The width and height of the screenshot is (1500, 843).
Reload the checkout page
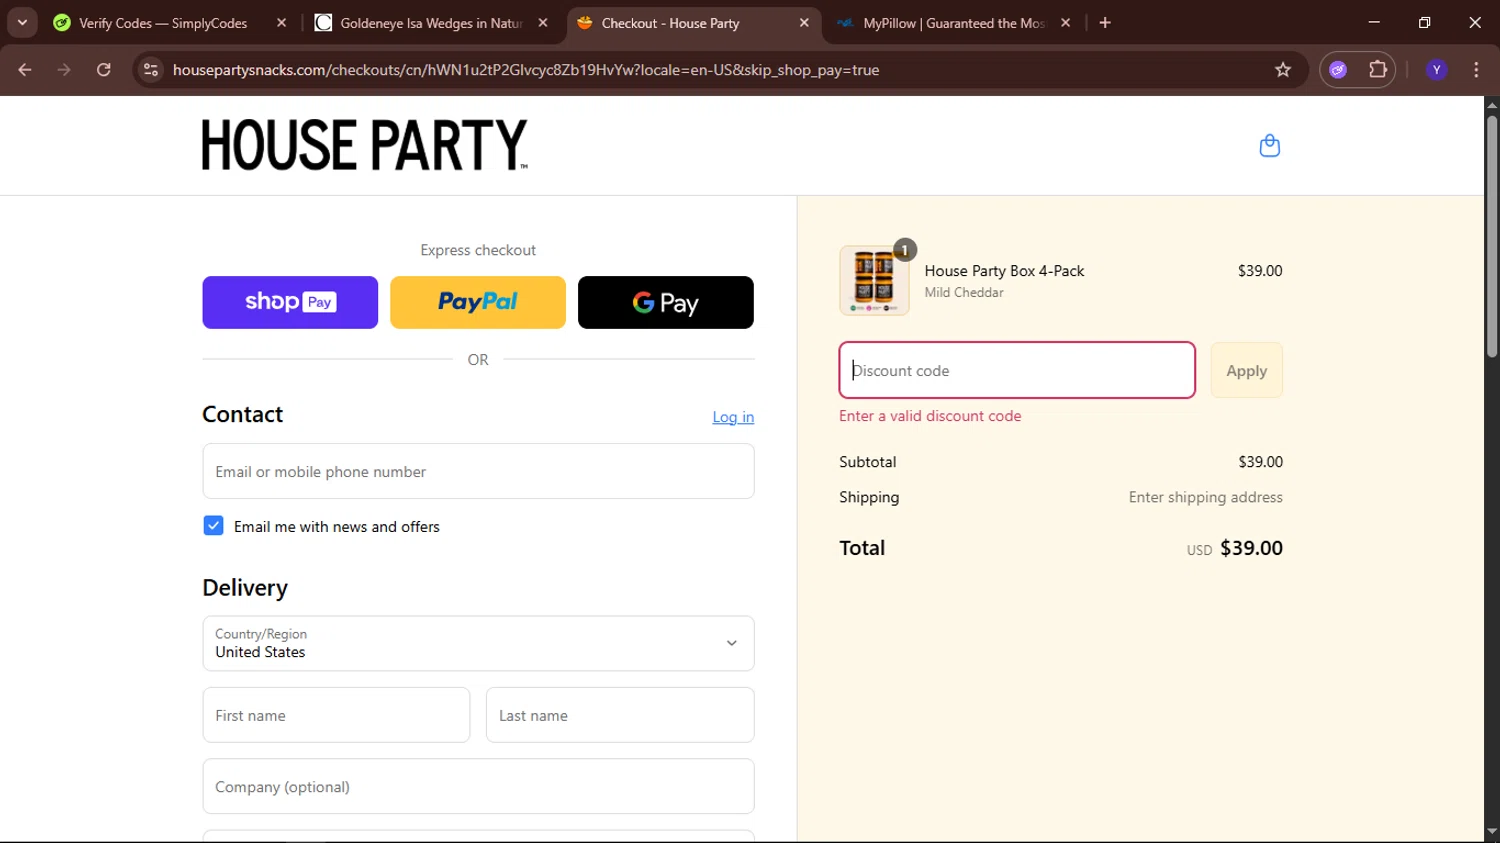(104, 70)
